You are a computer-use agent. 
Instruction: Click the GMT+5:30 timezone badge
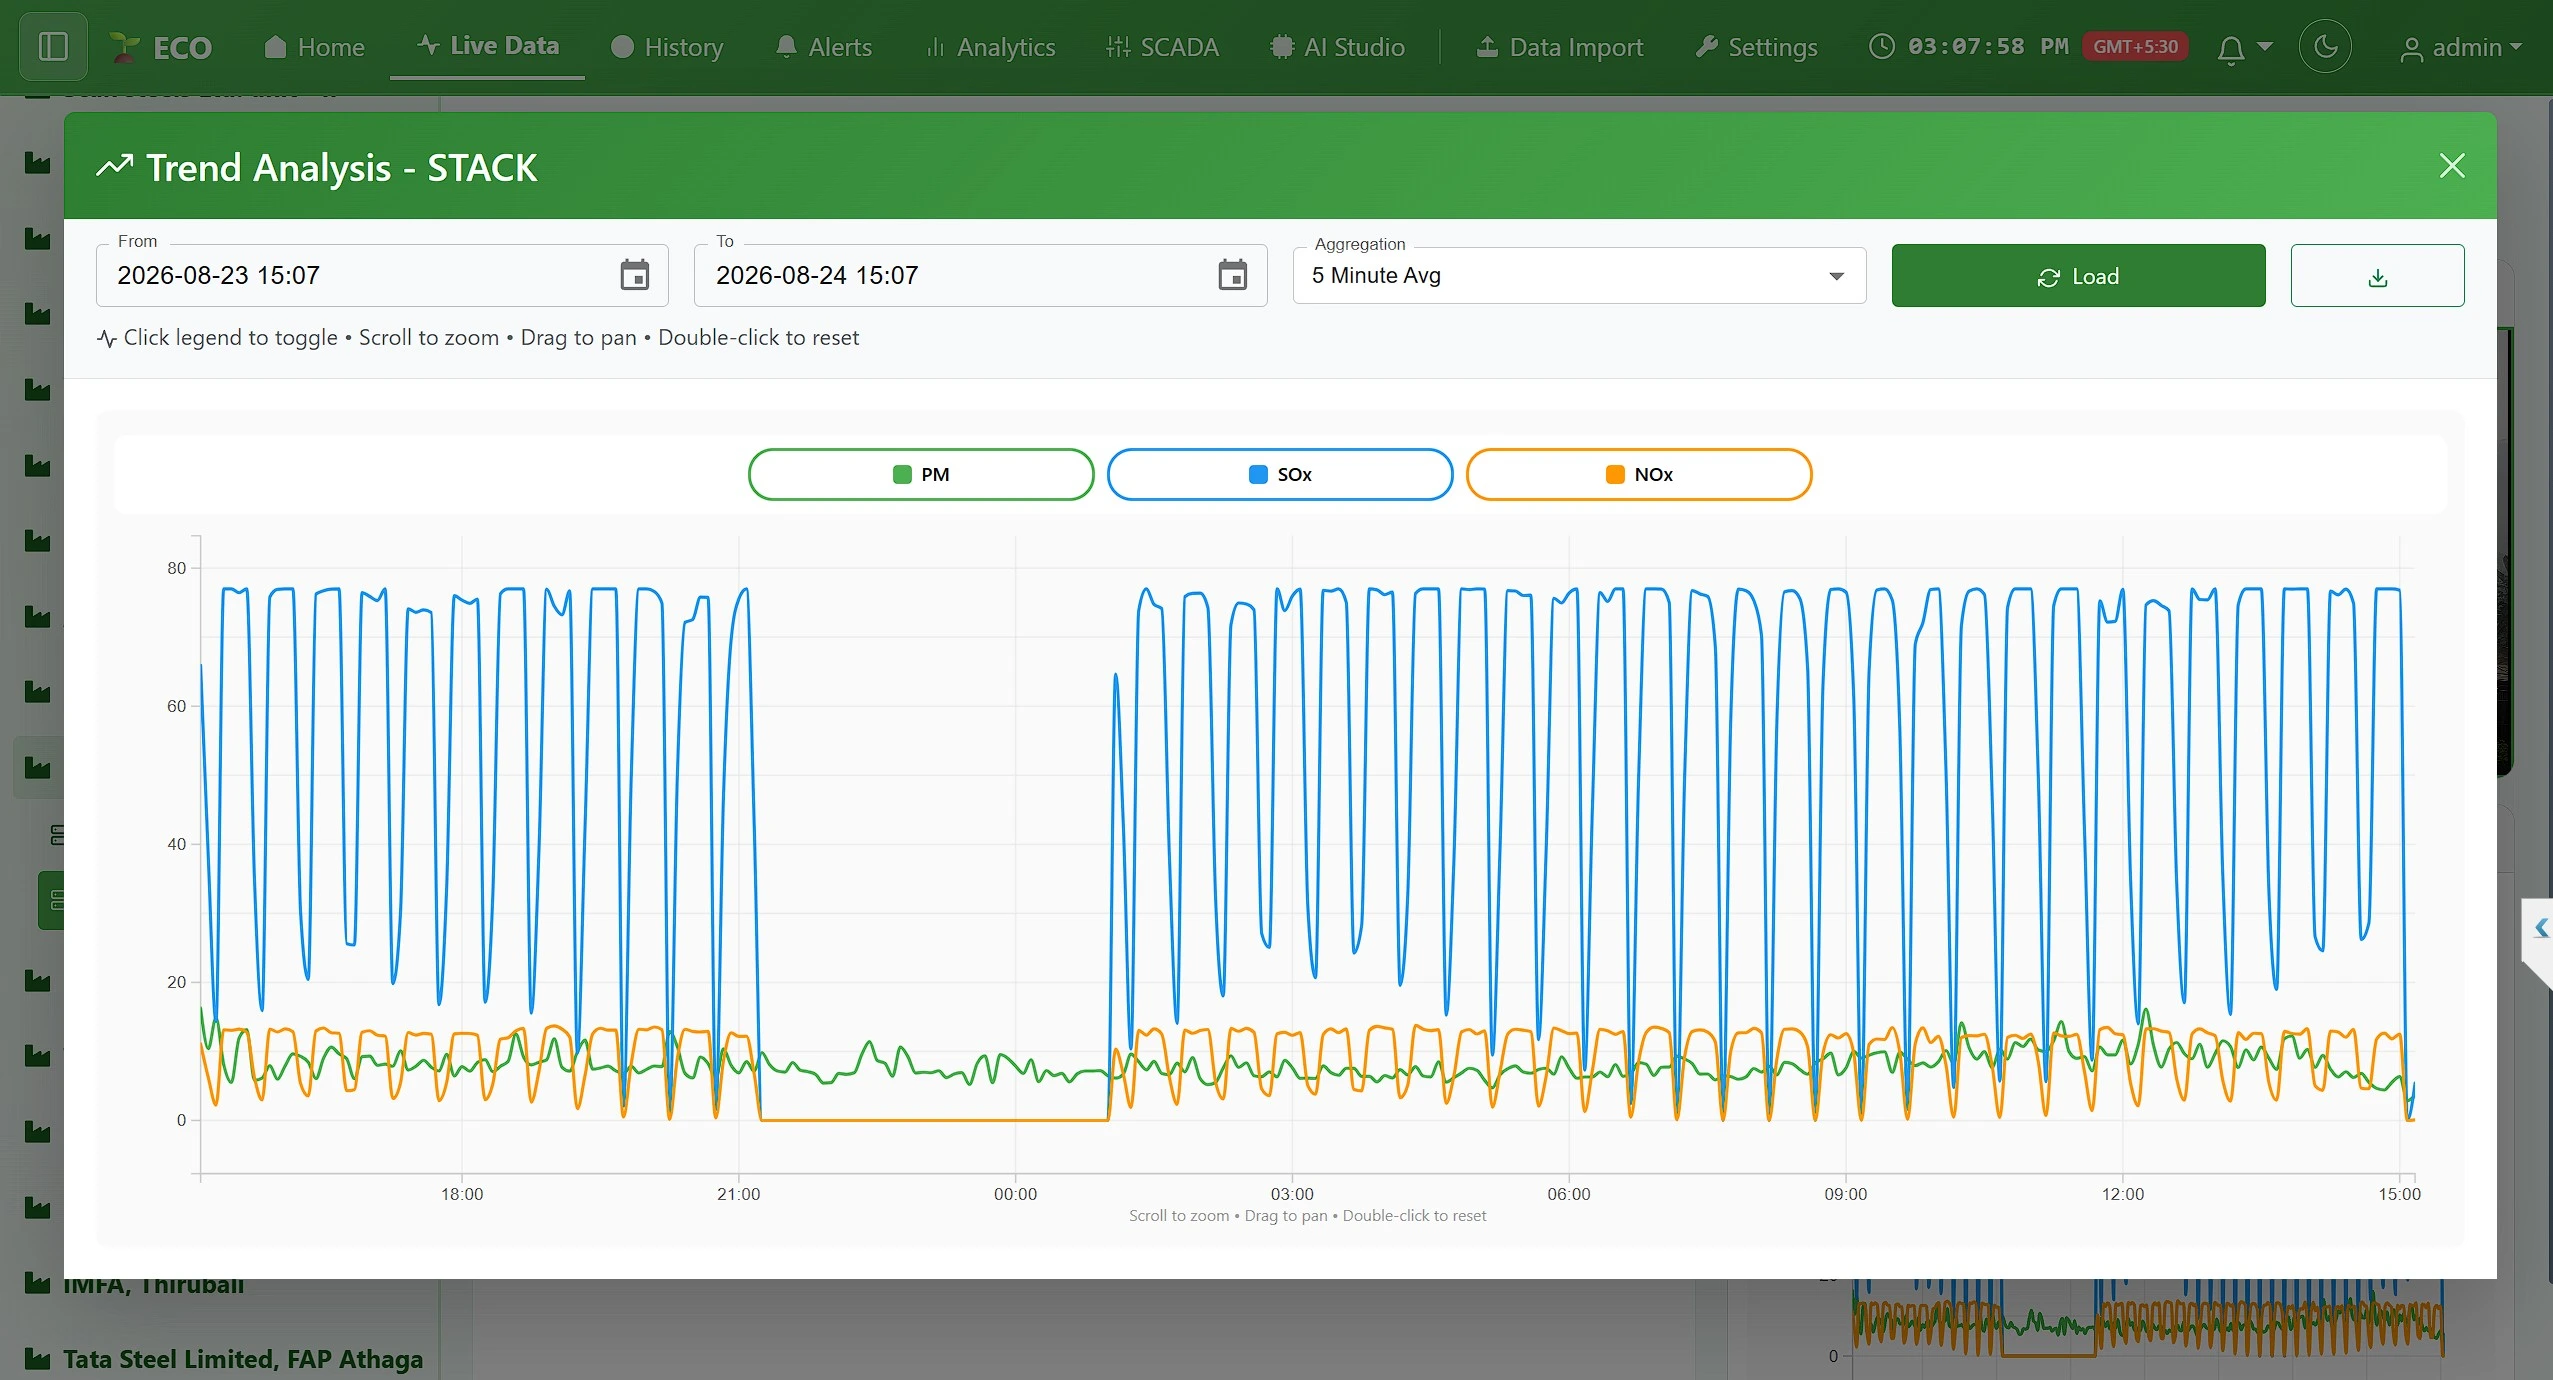(x=2135, y=47)
